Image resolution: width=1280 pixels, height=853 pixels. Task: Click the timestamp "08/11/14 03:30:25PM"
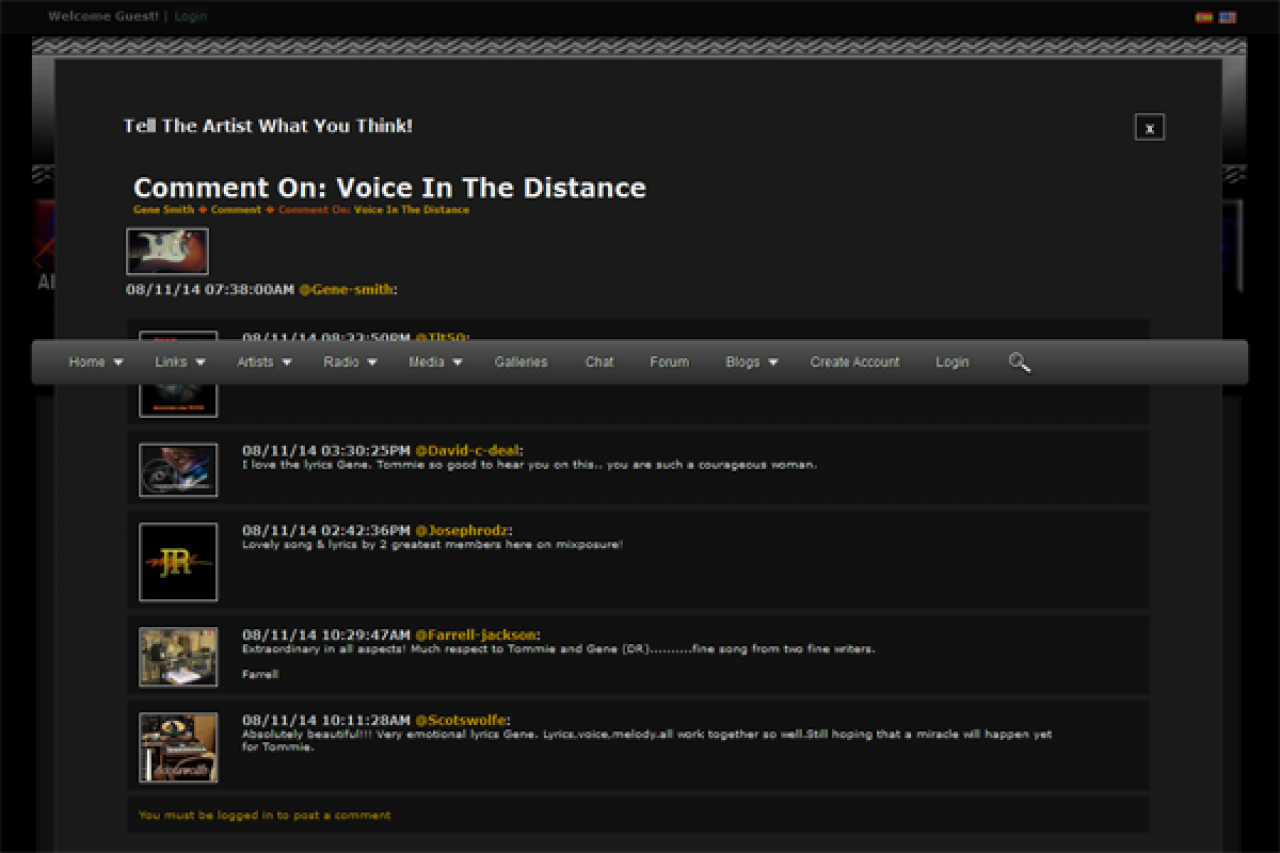[x=326, y=450]
